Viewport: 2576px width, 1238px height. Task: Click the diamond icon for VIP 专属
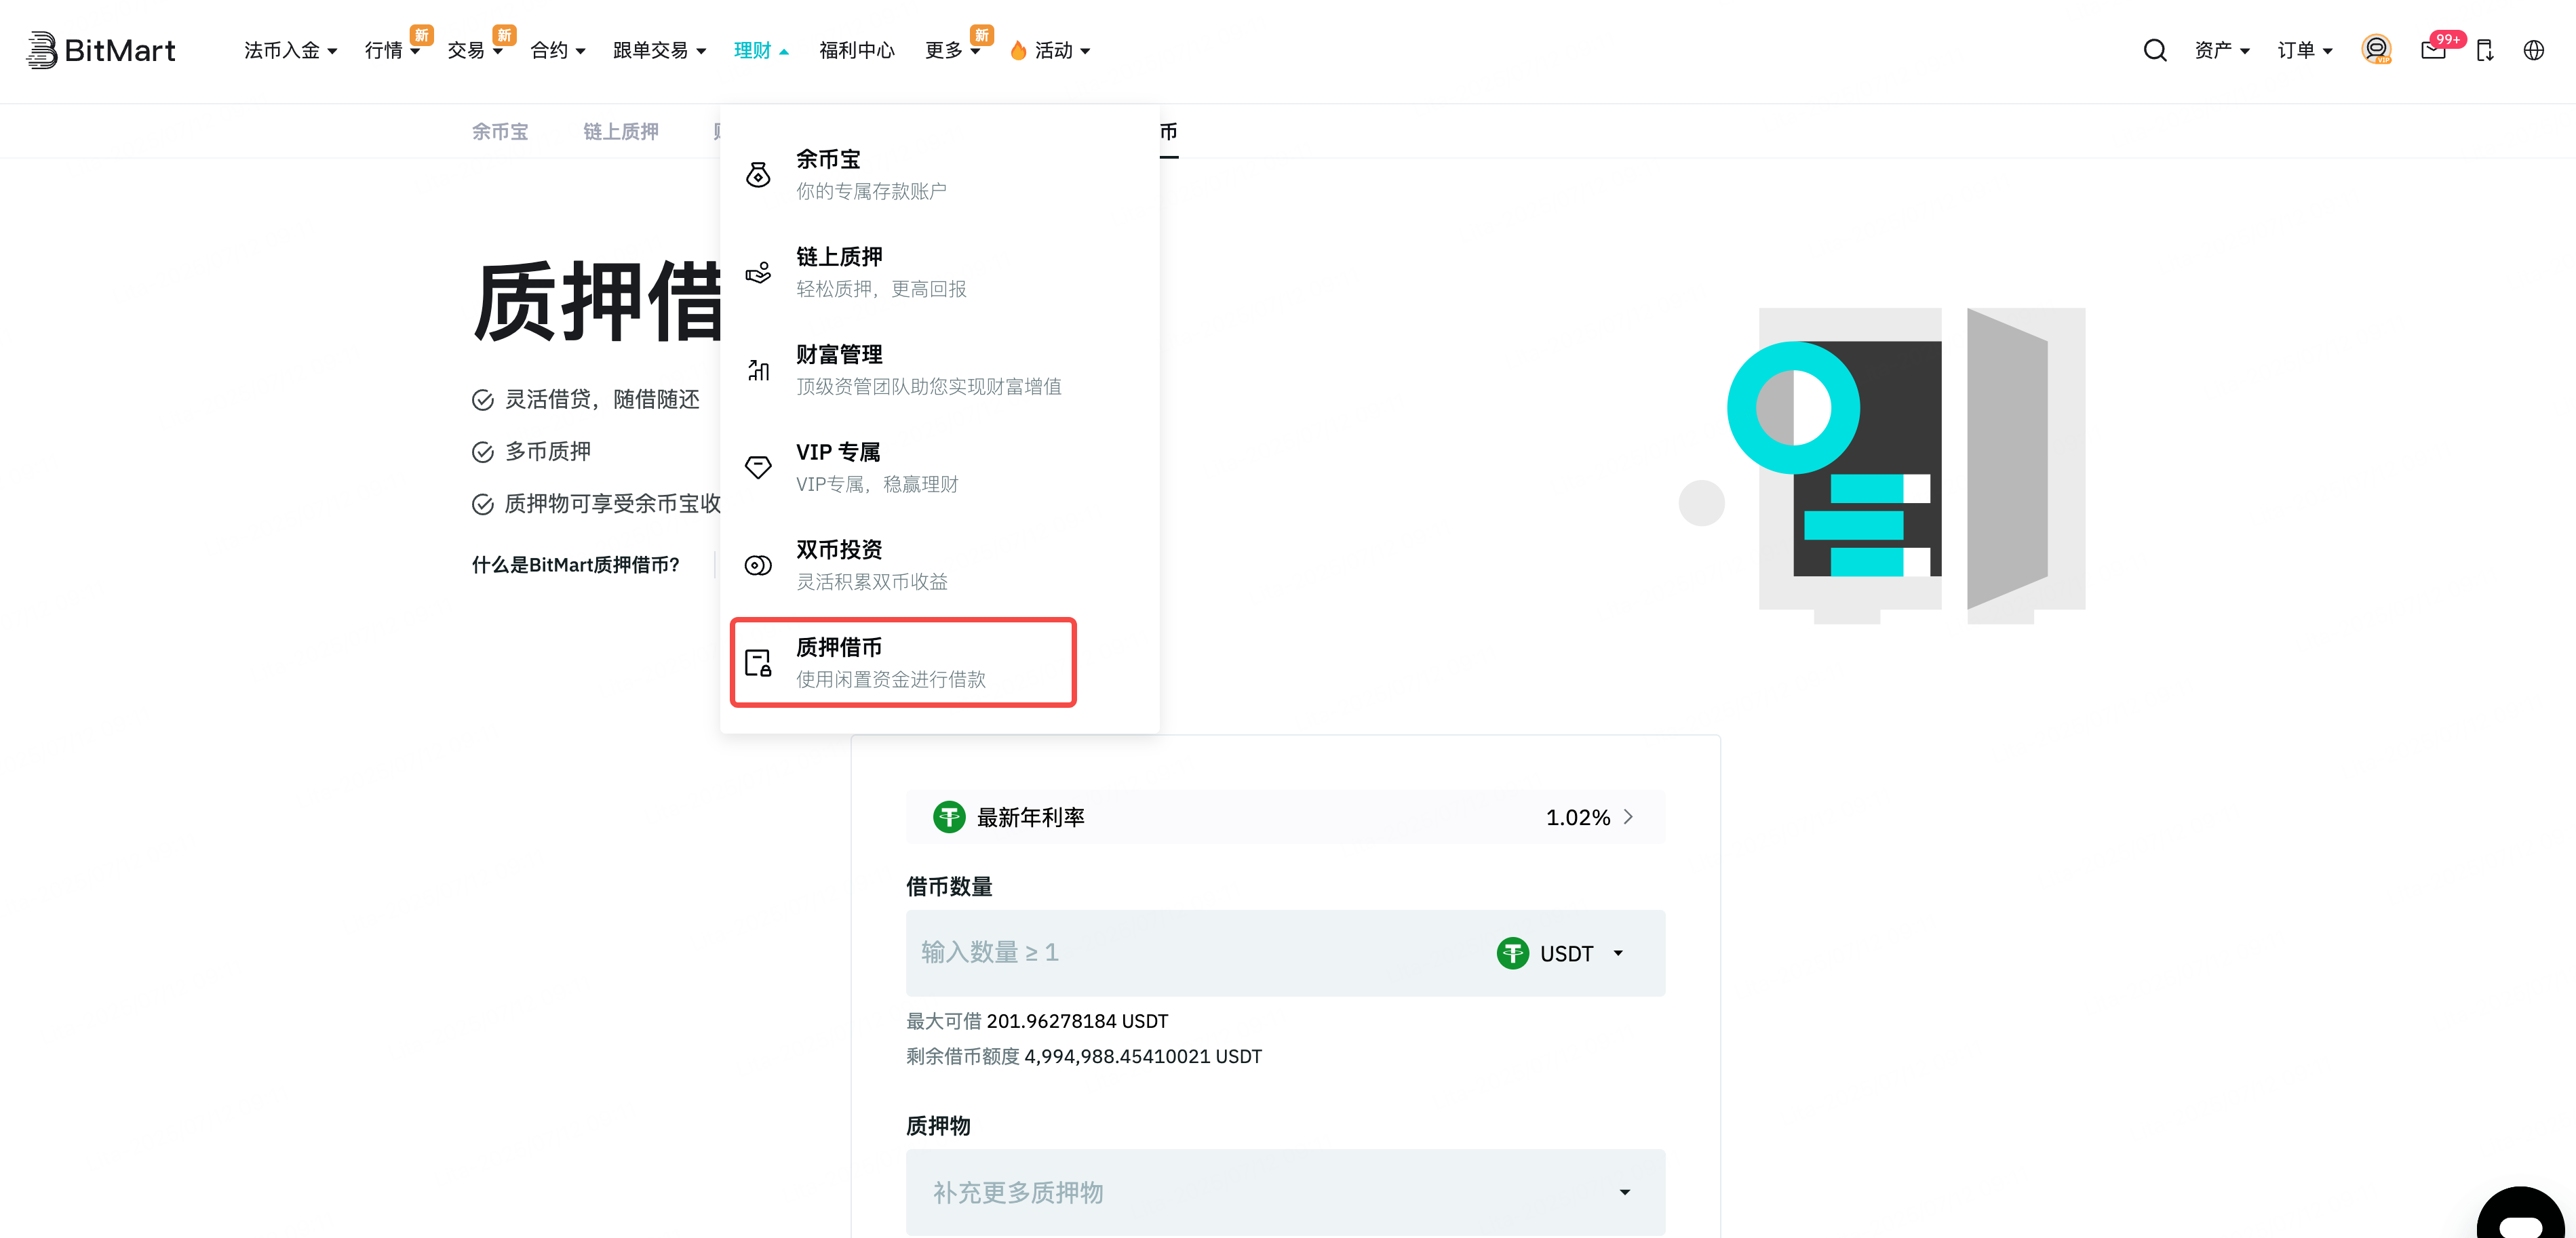(x=758, y=467)
